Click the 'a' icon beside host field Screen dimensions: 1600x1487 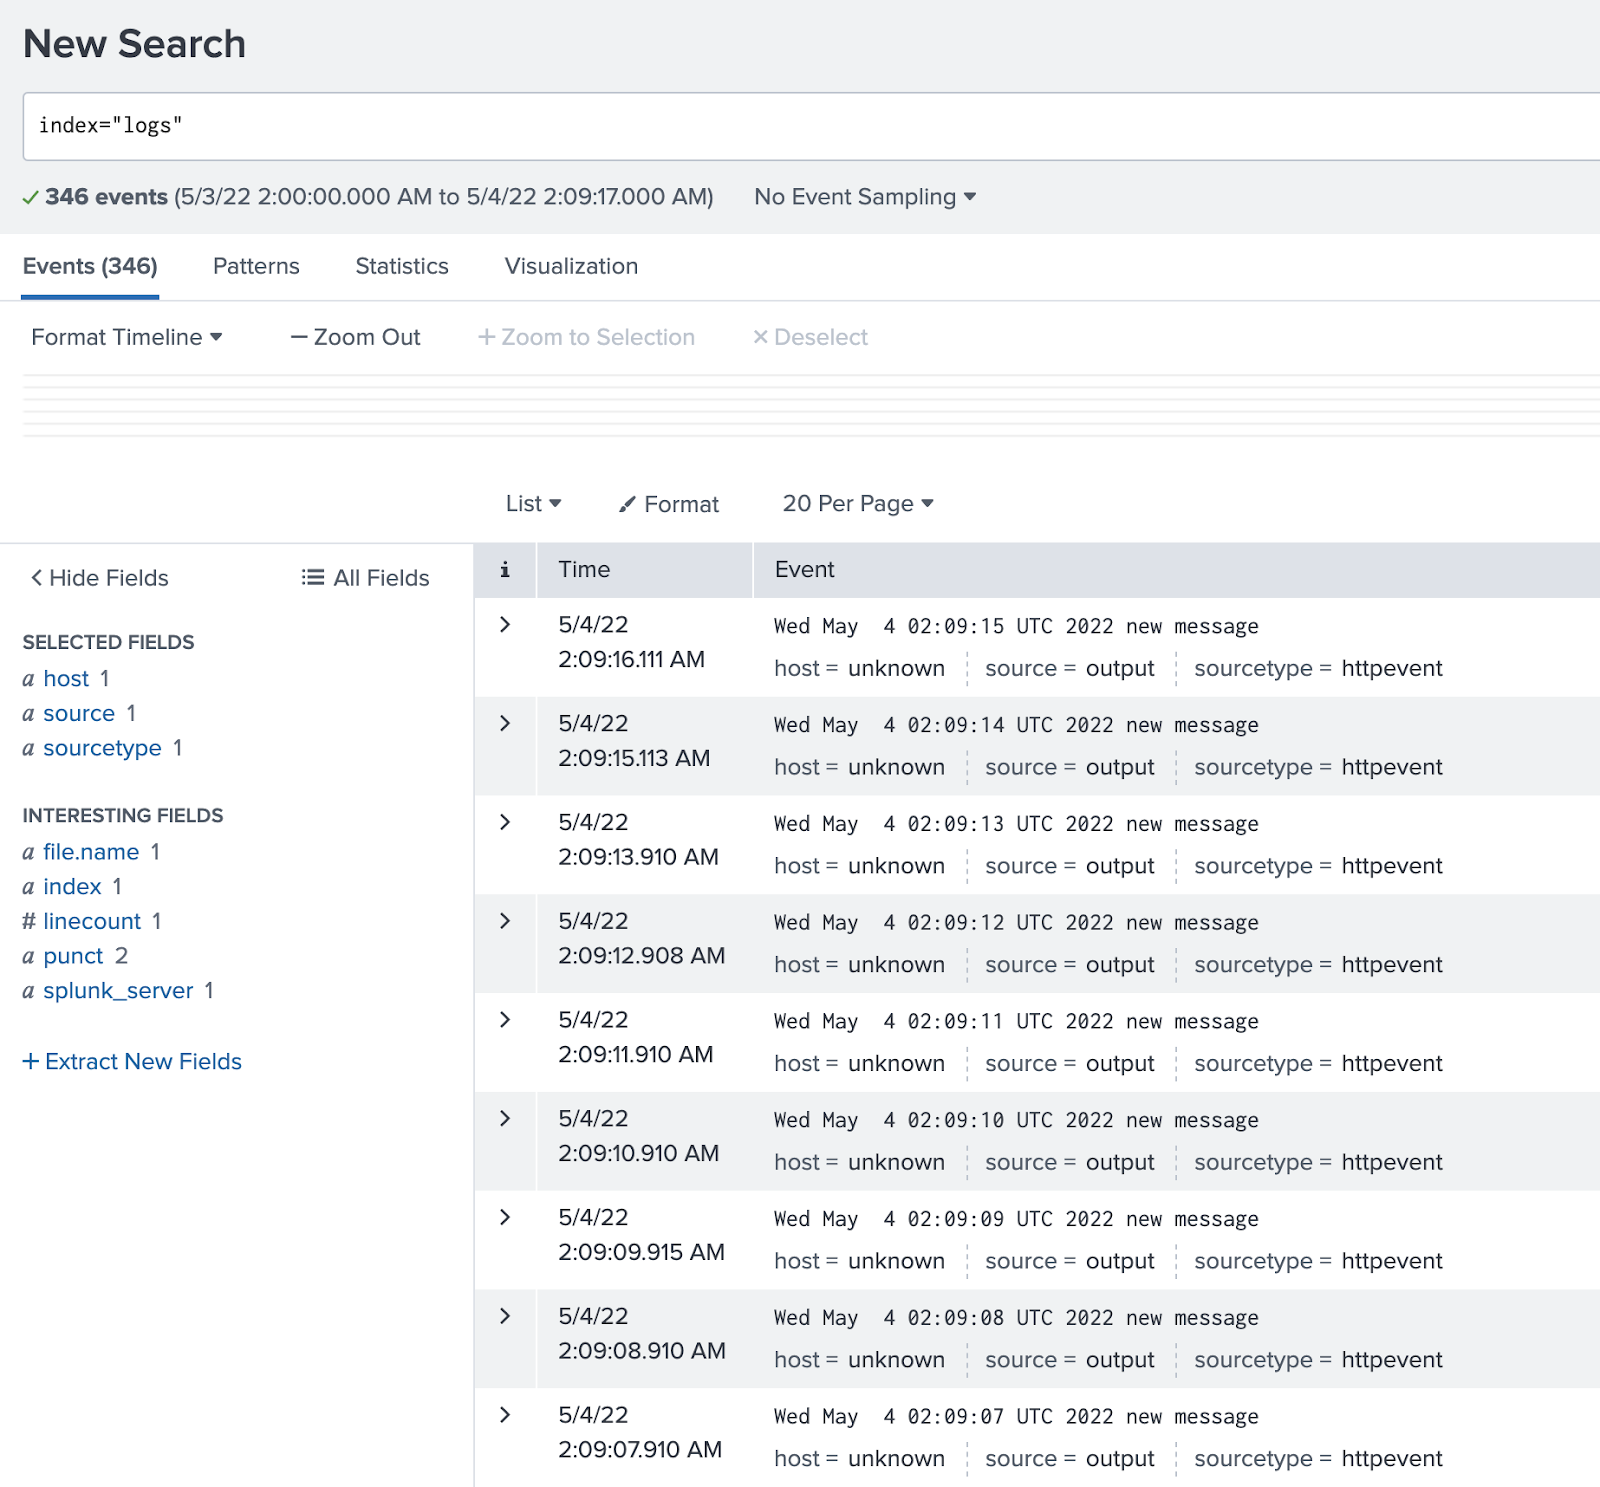pos(29,678)
